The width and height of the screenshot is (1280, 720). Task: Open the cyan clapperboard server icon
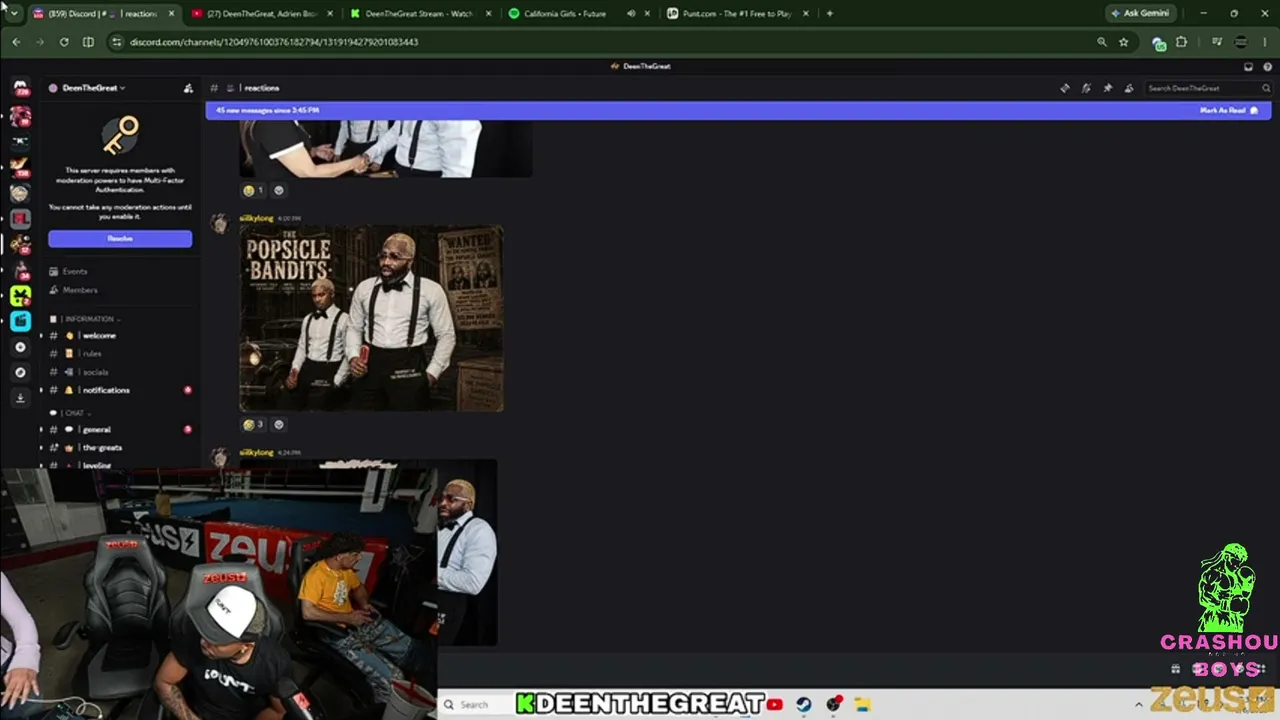tap(20, 321)
